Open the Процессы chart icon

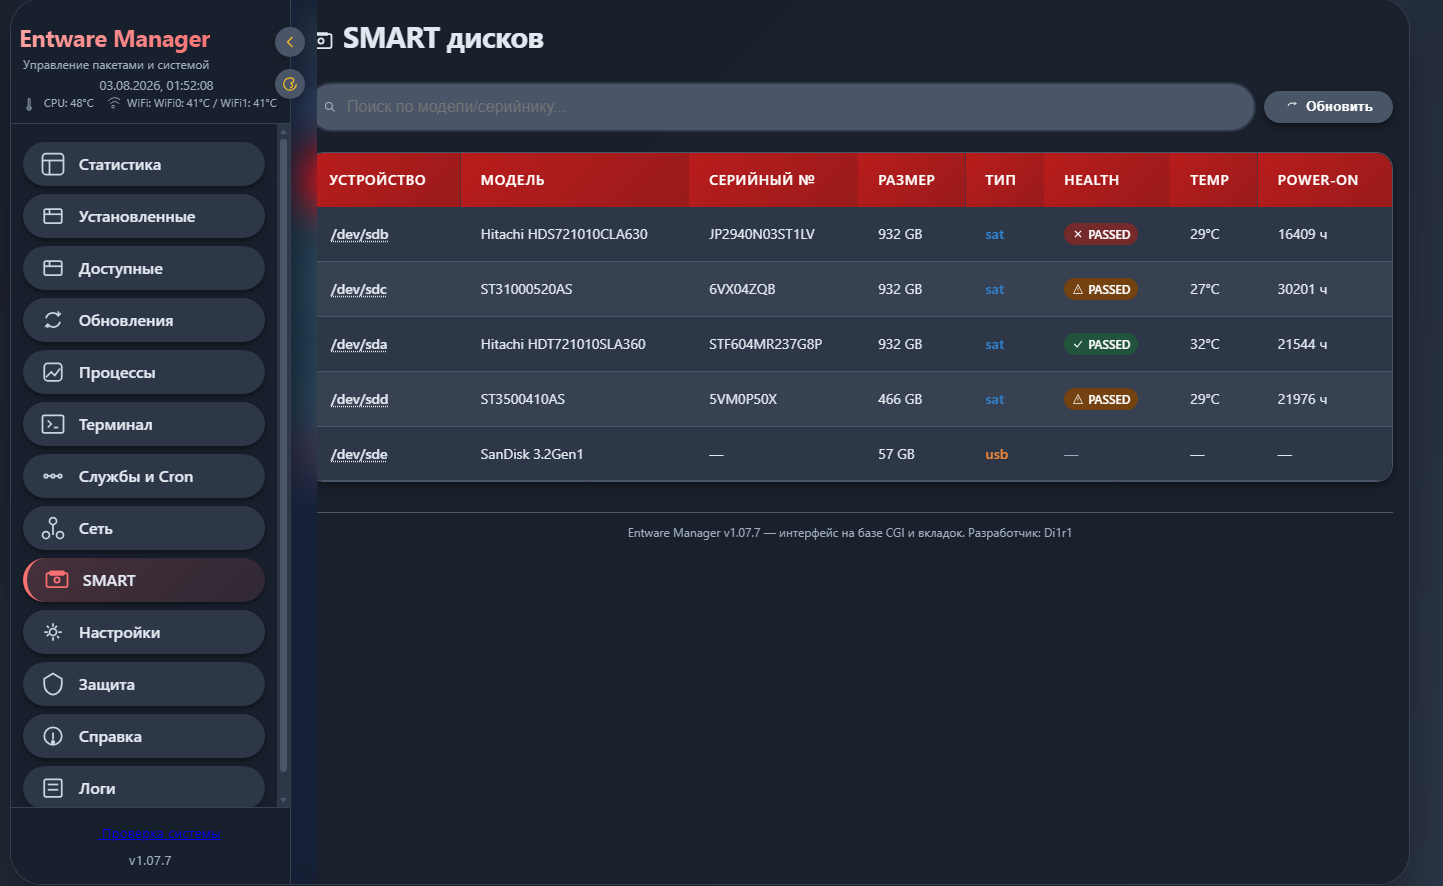(53, 372)
